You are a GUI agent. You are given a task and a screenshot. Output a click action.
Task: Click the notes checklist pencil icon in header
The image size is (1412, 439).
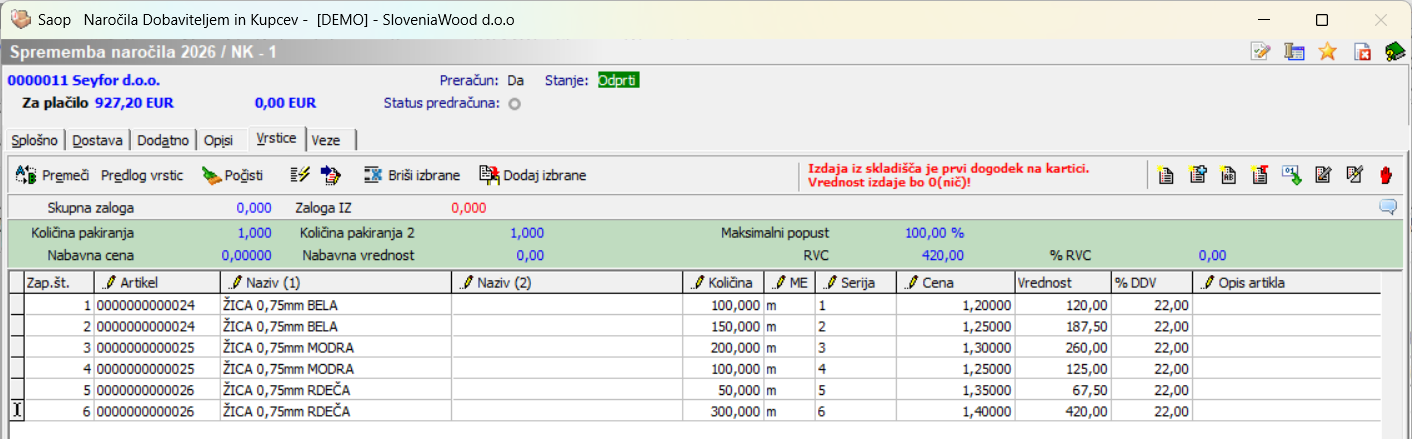tap(1261, 52)
